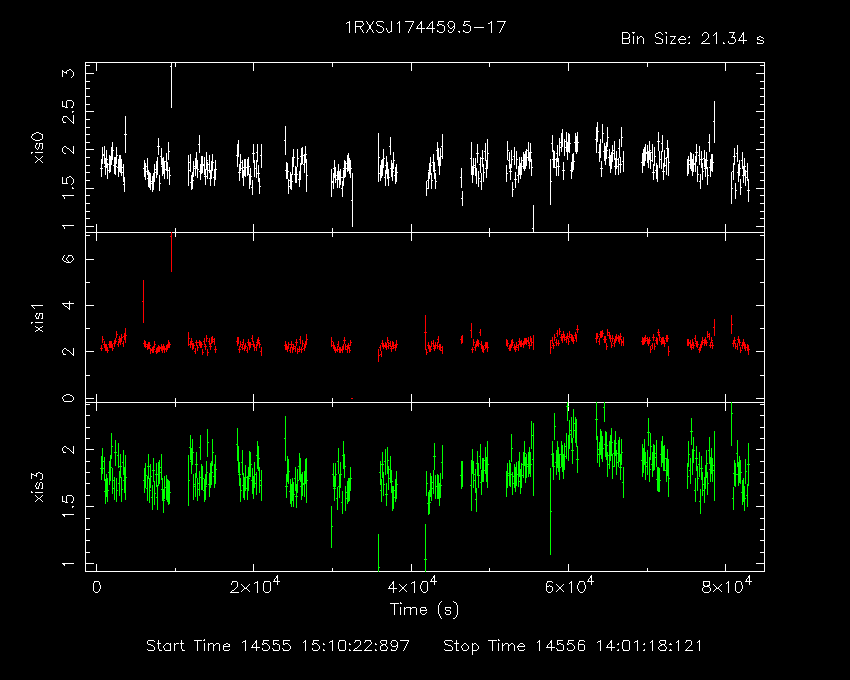850x680 pixels.
Task: Click the 1 tick label on xis3 axis
Action: (69, 564)
